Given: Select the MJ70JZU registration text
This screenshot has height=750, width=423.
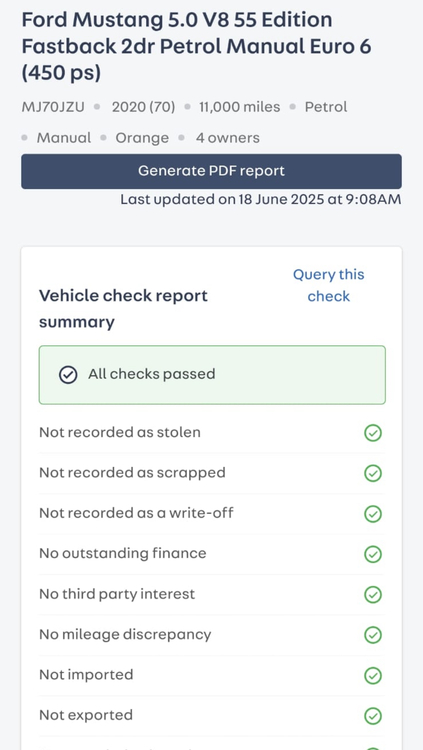Looking at the screenshot, I should coord(53,107).
